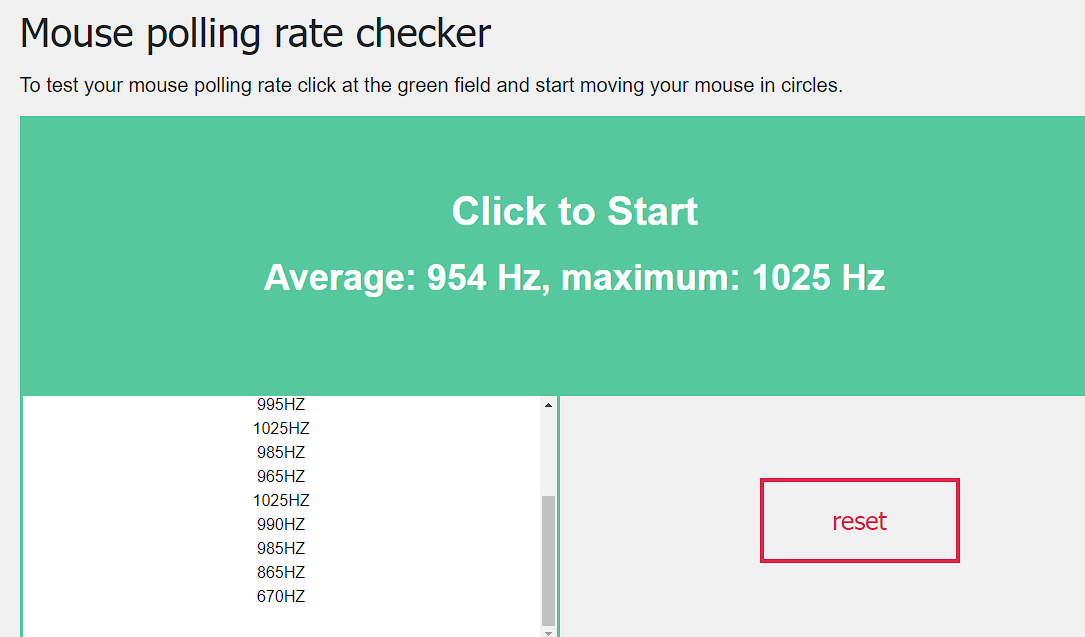The image size is (1085, 637).
Task: Select the 985HZ entry above 965HZ
Action: pos(281,452)
